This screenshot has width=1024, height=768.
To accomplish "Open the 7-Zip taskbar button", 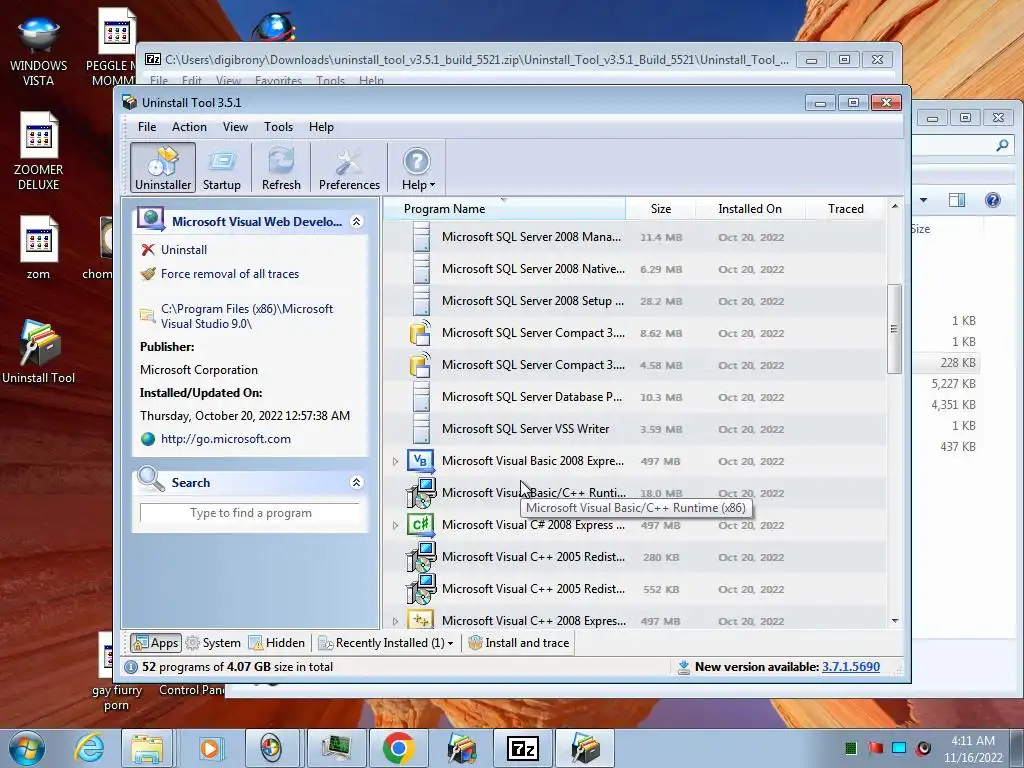I will pos(523,748).
